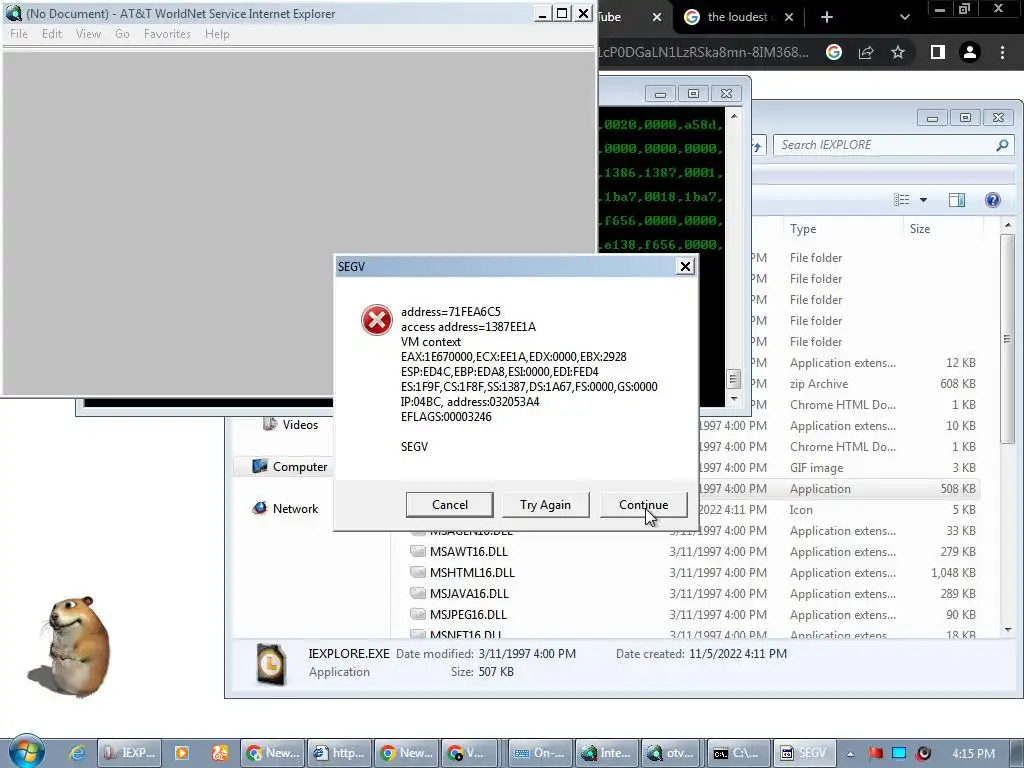Open Videos in Explorer navigation pane

click(291, 424)
